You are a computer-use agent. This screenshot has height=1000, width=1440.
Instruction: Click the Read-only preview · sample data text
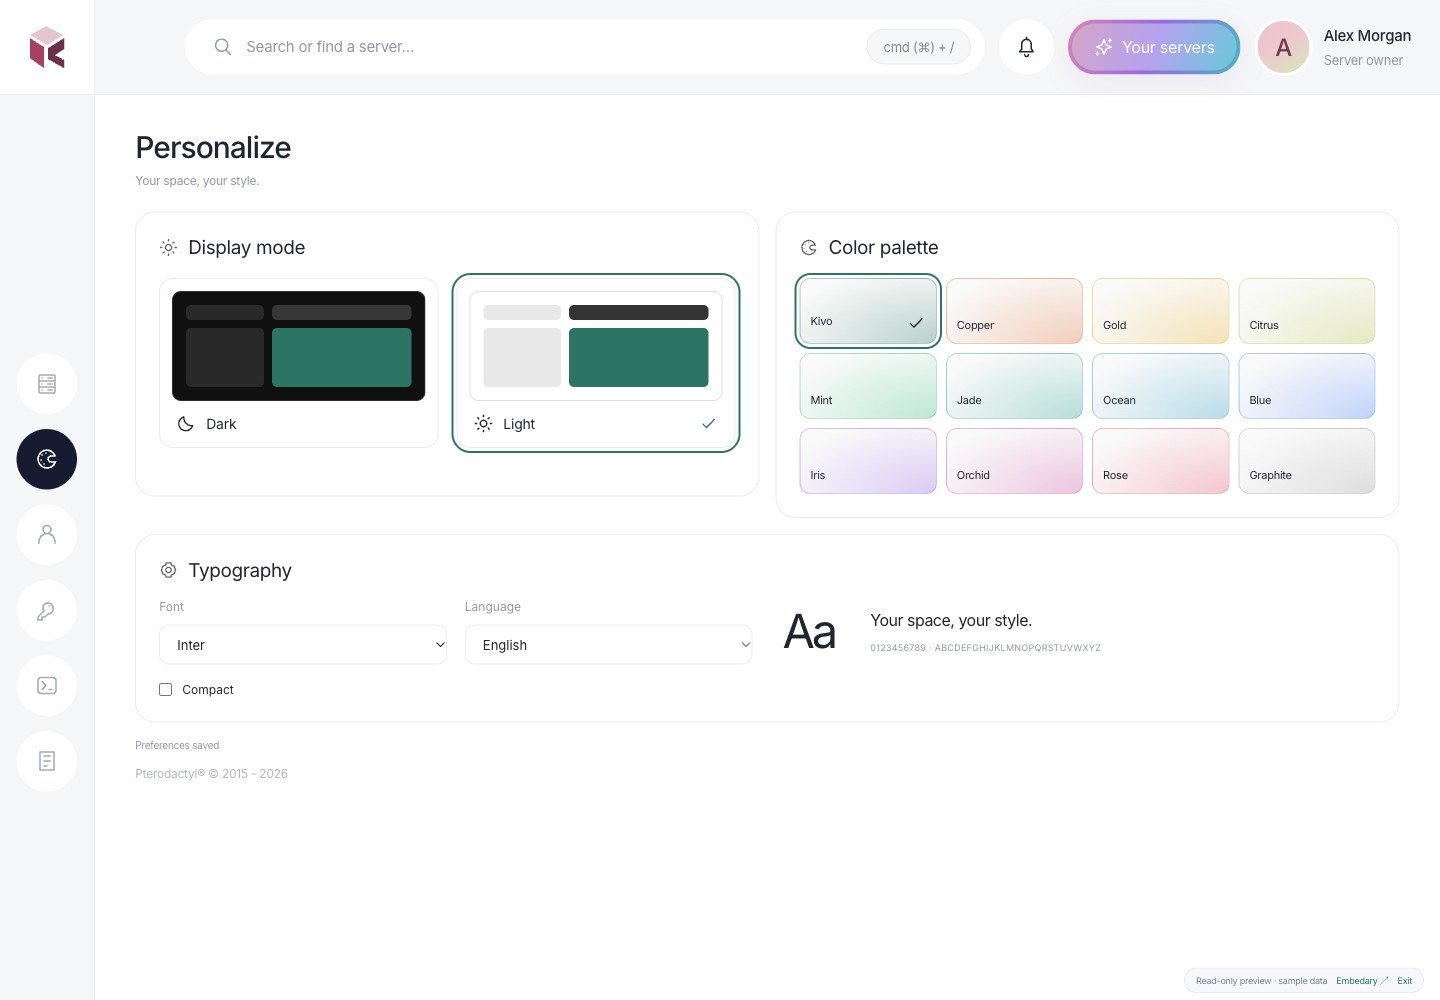tap(1261, 981)
